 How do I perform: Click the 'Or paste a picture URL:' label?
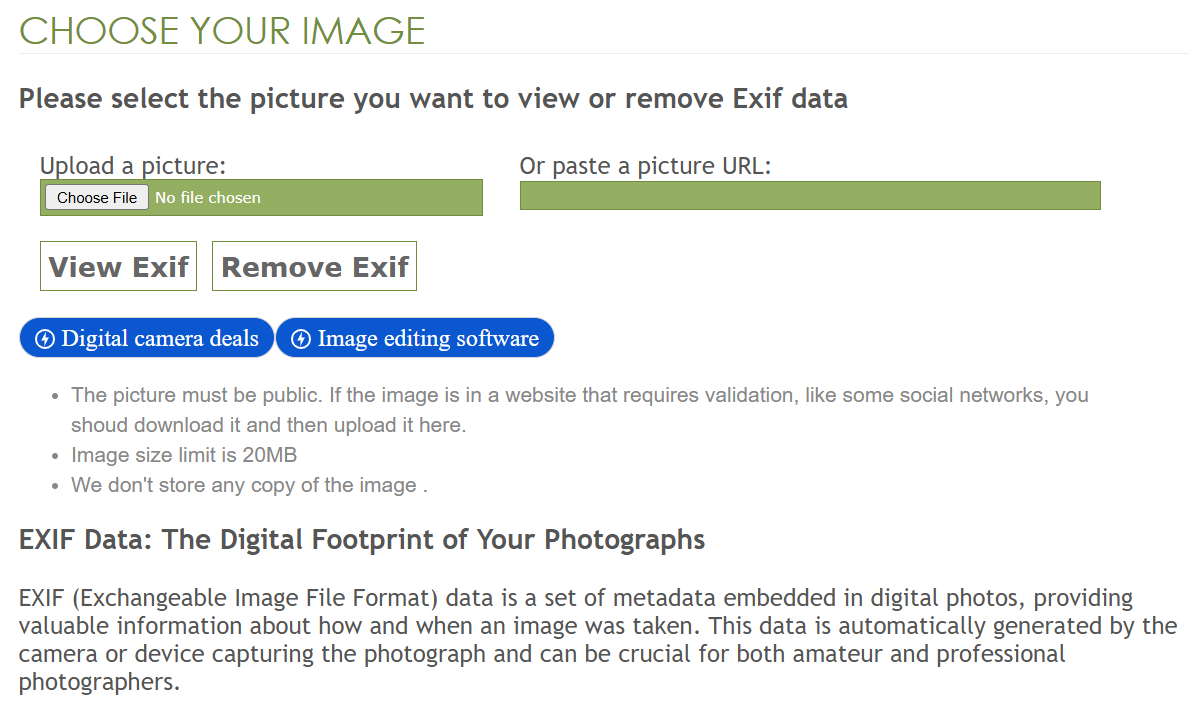pos(645,166)
